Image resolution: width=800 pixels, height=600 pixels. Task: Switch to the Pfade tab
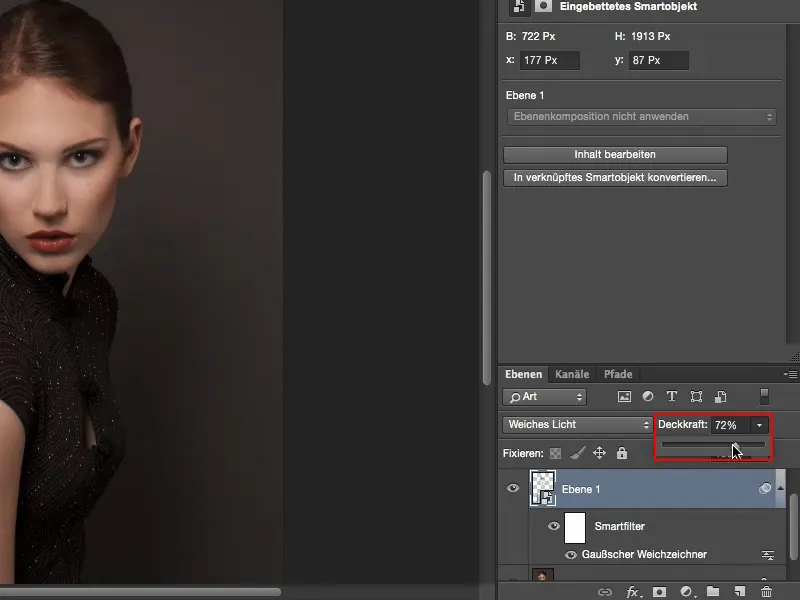618,374
